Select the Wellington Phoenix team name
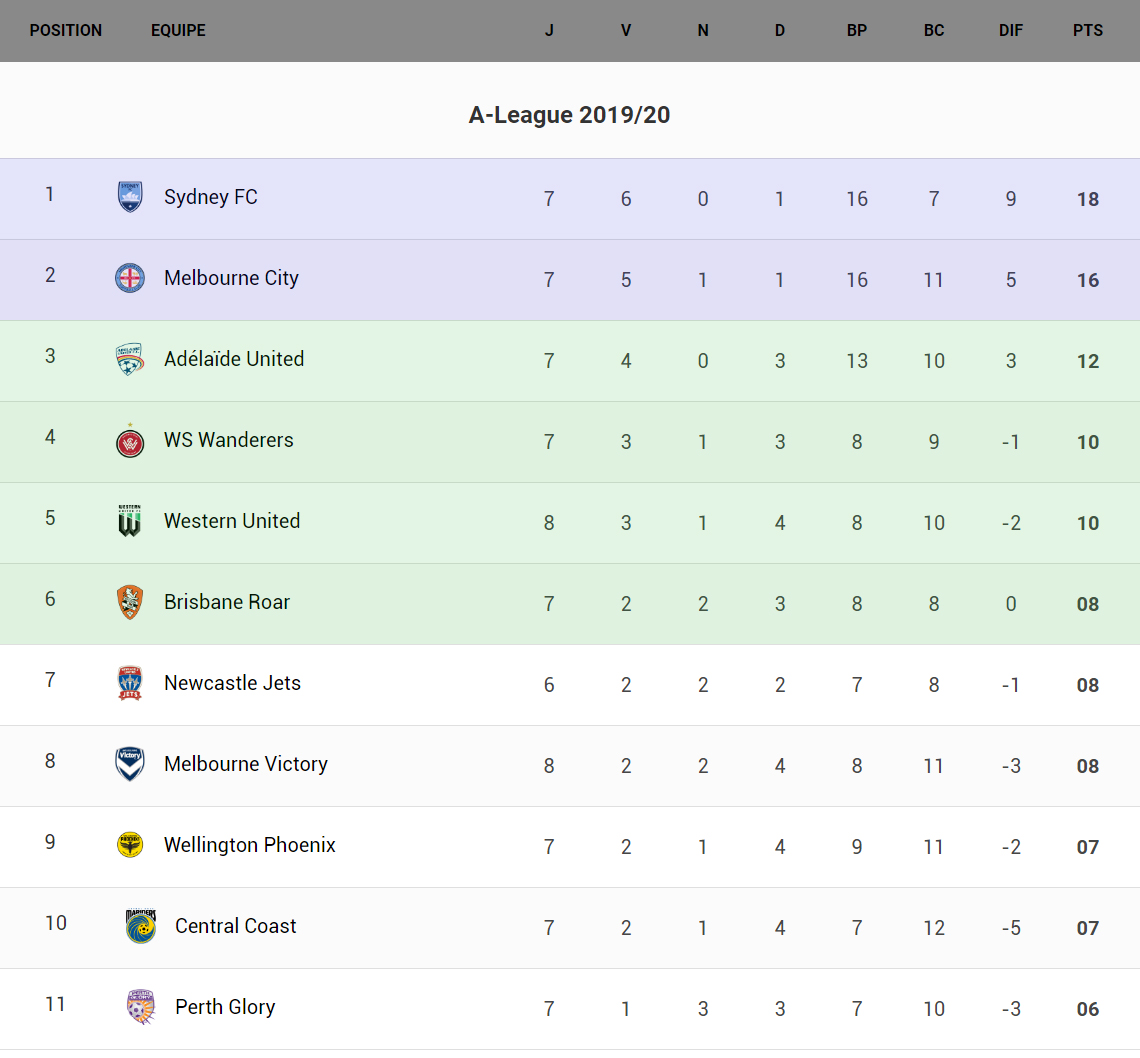 tap(250, 845)
